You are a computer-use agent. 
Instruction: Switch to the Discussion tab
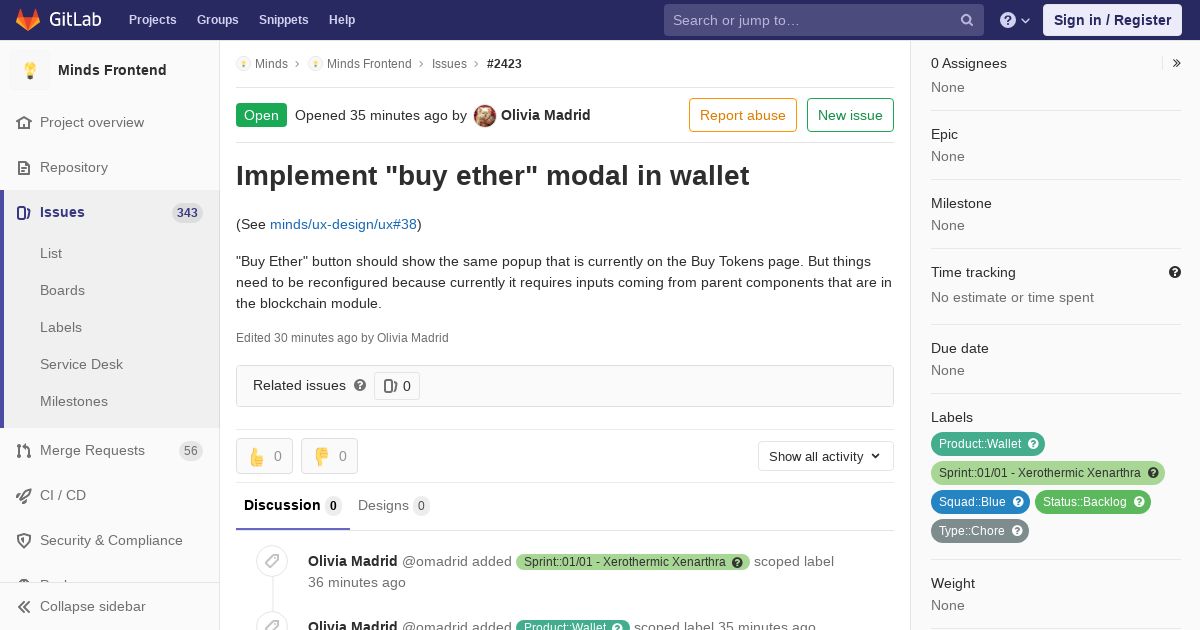tap(293, 506)
